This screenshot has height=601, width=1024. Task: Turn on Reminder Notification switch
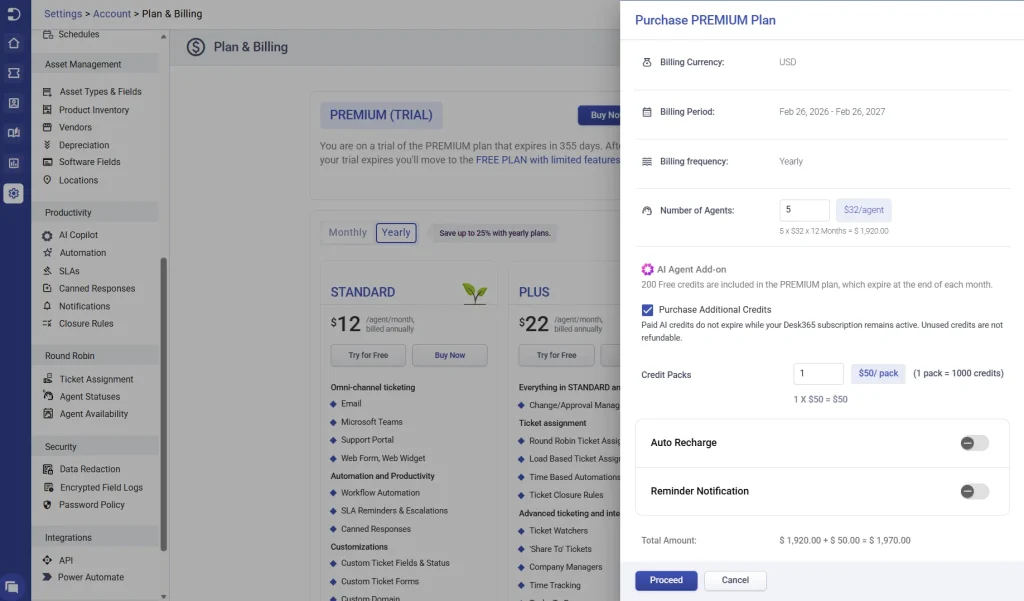pyautogui.click(x=974, y=491)
